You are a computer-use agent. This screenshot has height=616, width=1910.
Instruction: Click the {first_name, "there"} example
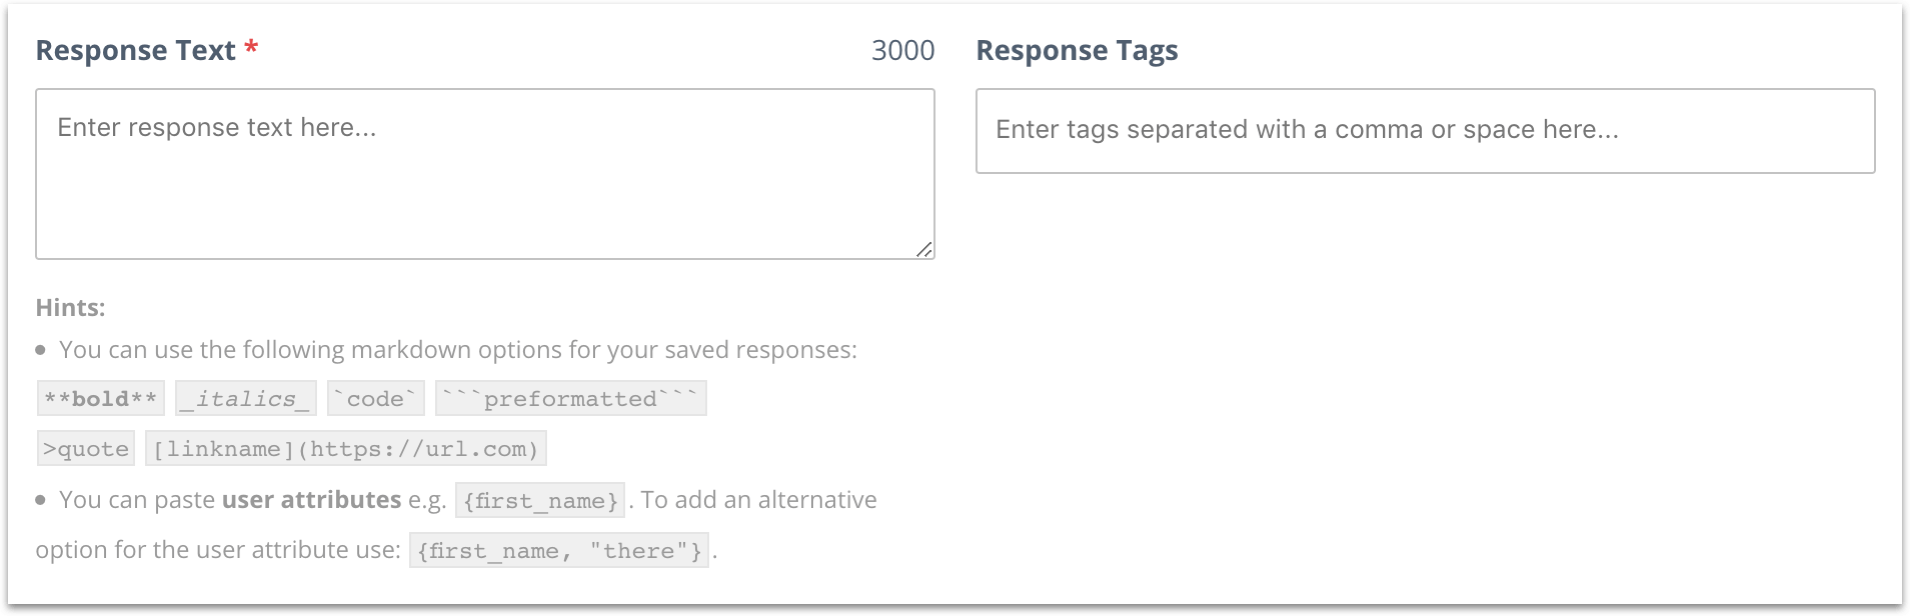point(559,550)
